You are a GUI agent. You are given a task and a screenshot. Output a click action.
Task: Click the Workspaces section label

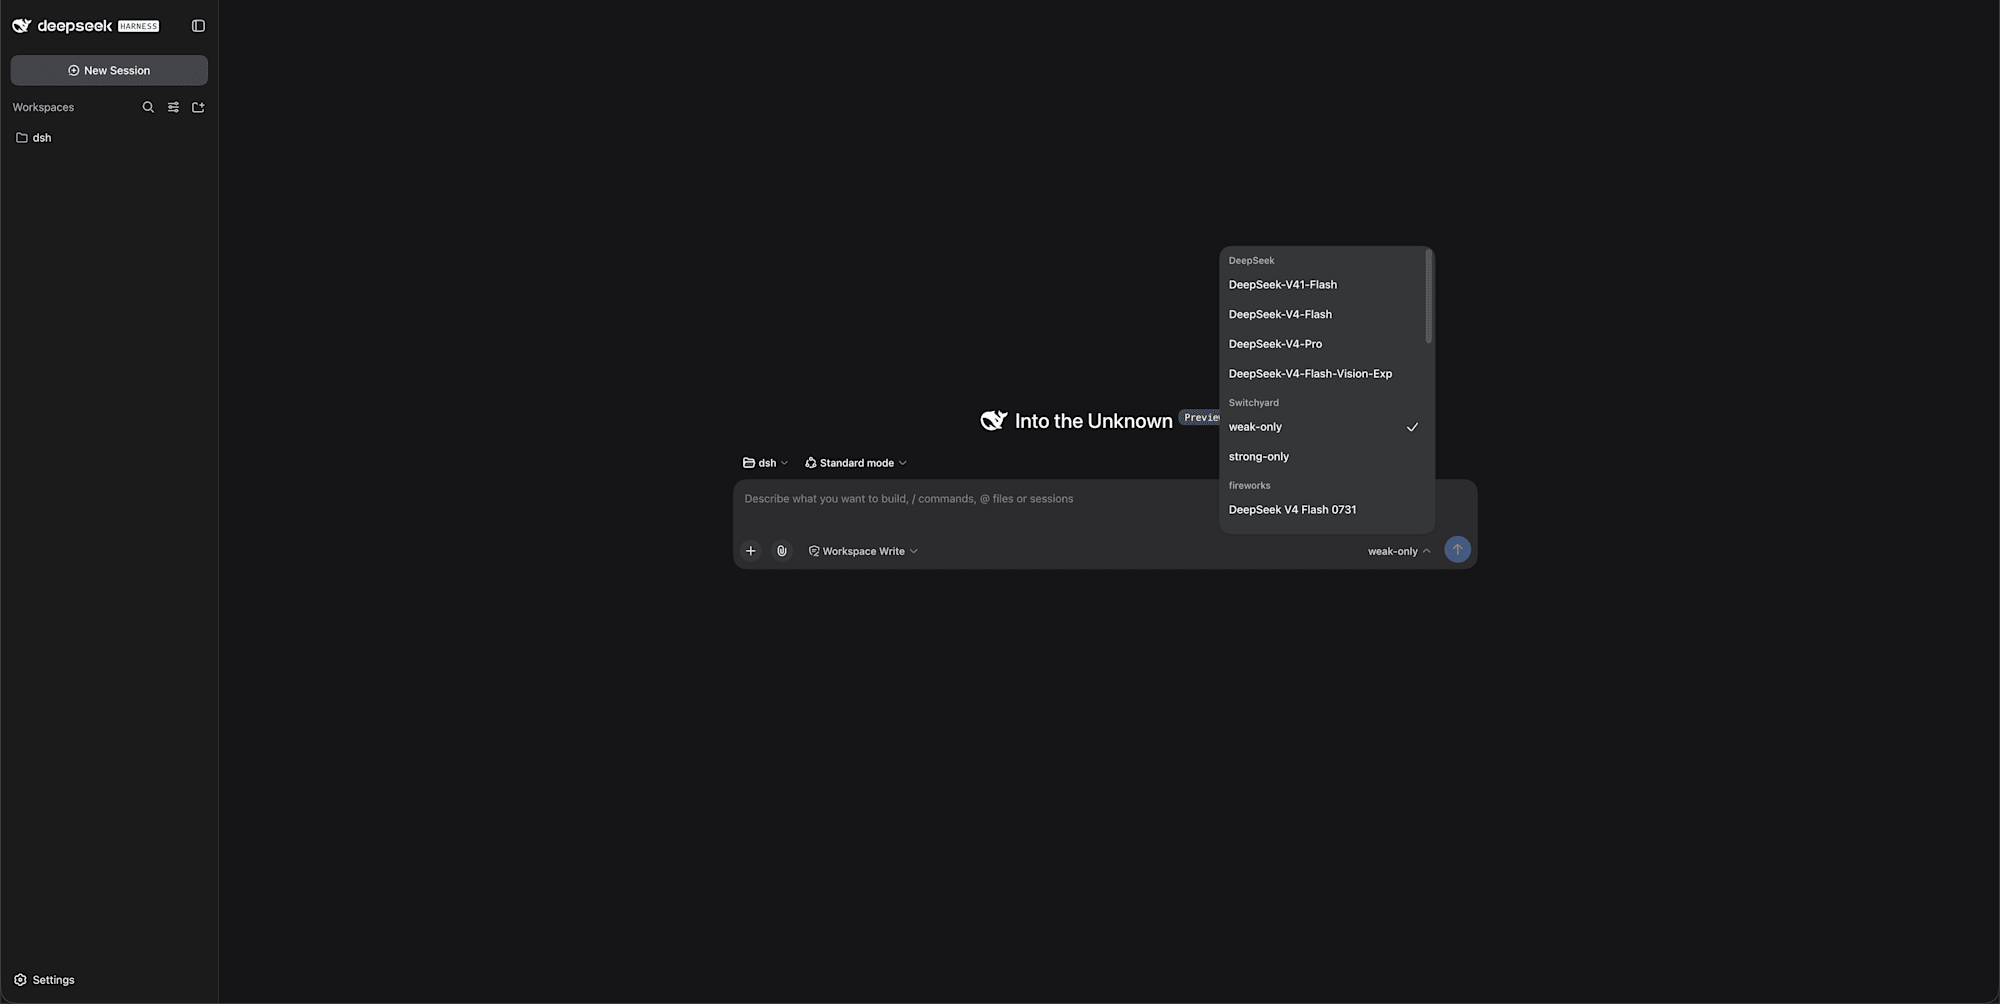pyautogui.click(x=43, y=107)
